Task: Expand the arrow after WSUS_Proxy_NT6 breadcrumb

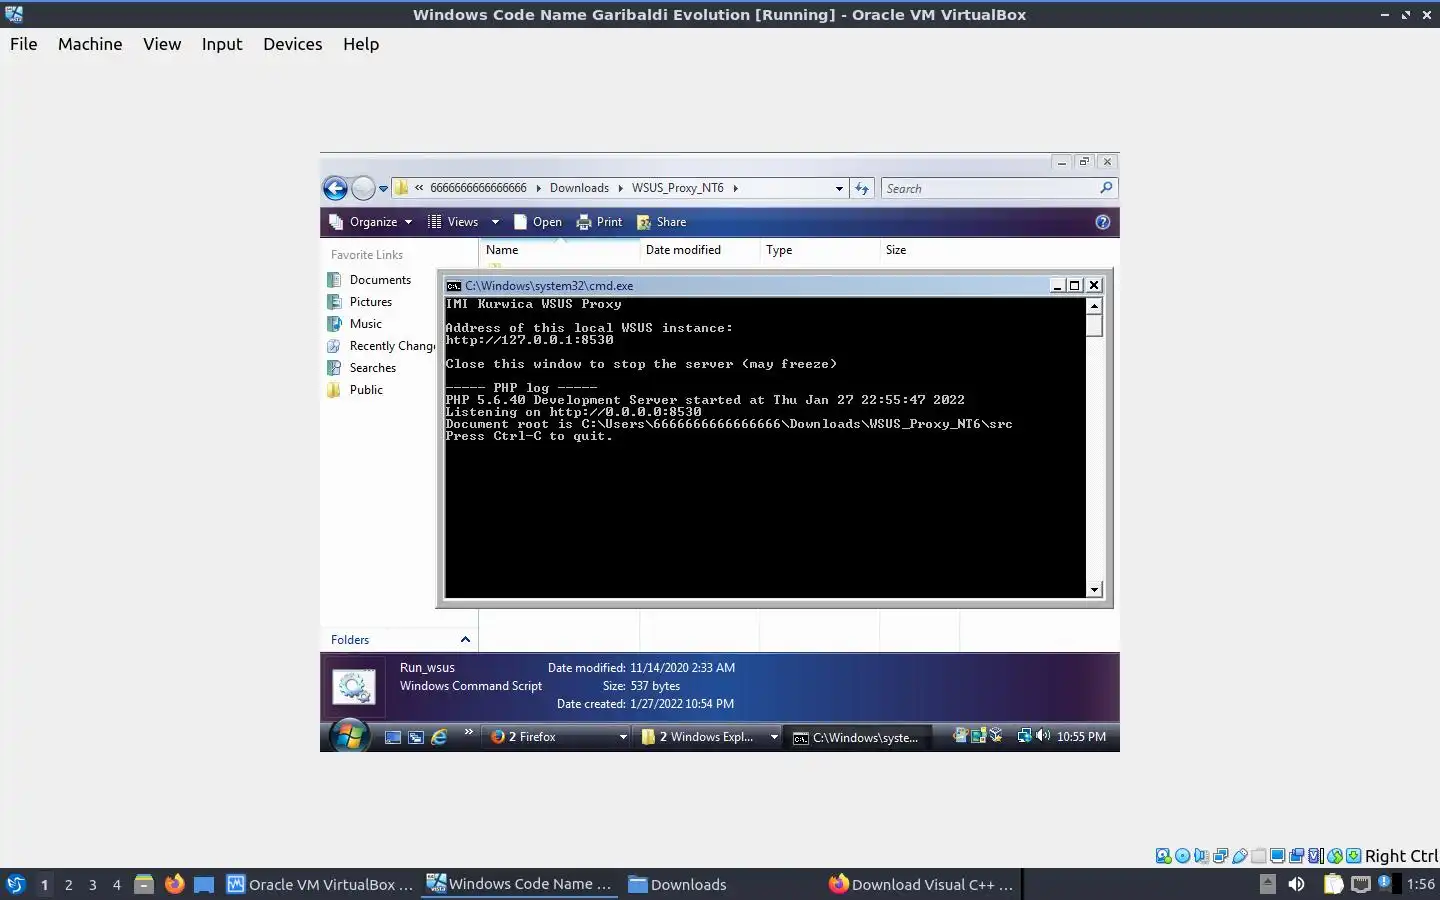Action: (x=736, y=188)
